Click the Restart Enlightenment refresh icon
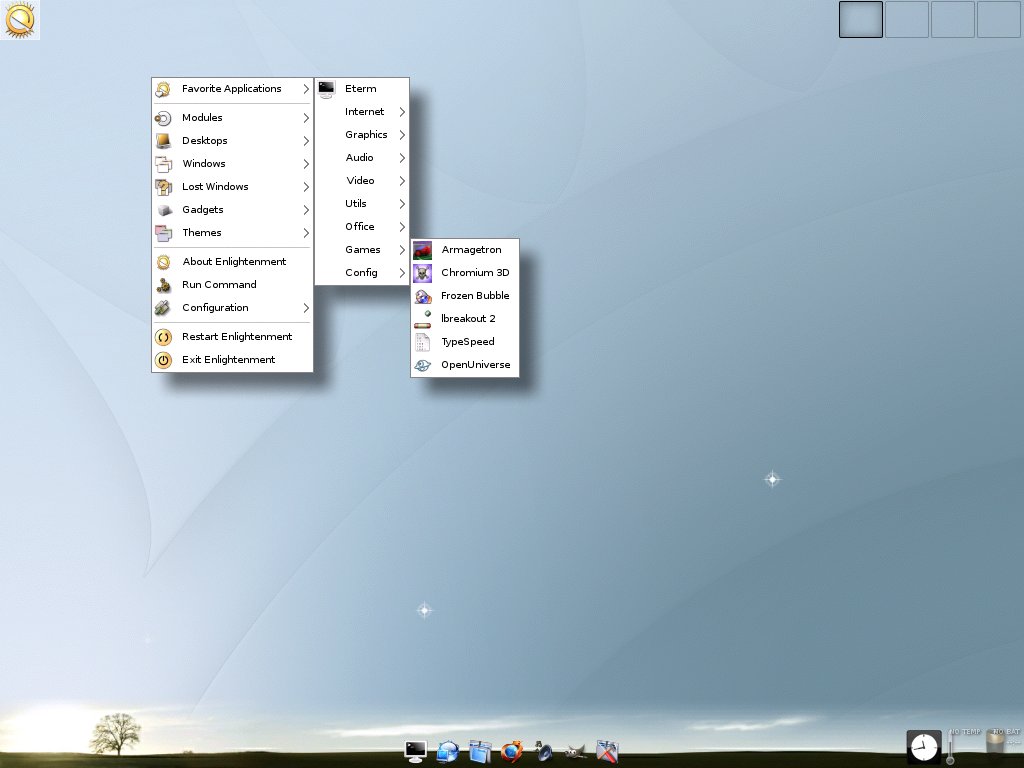The width and height of the screenshot is (1024, 768). click(x=163, y=337)
